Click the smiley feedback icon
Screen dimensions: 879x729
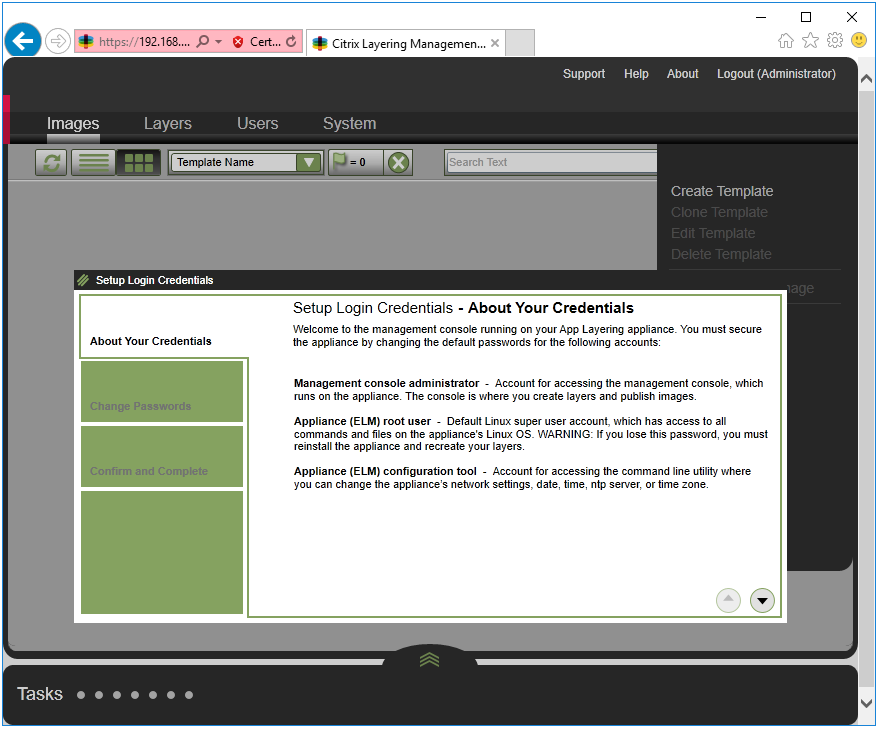(x=859, y=40)
